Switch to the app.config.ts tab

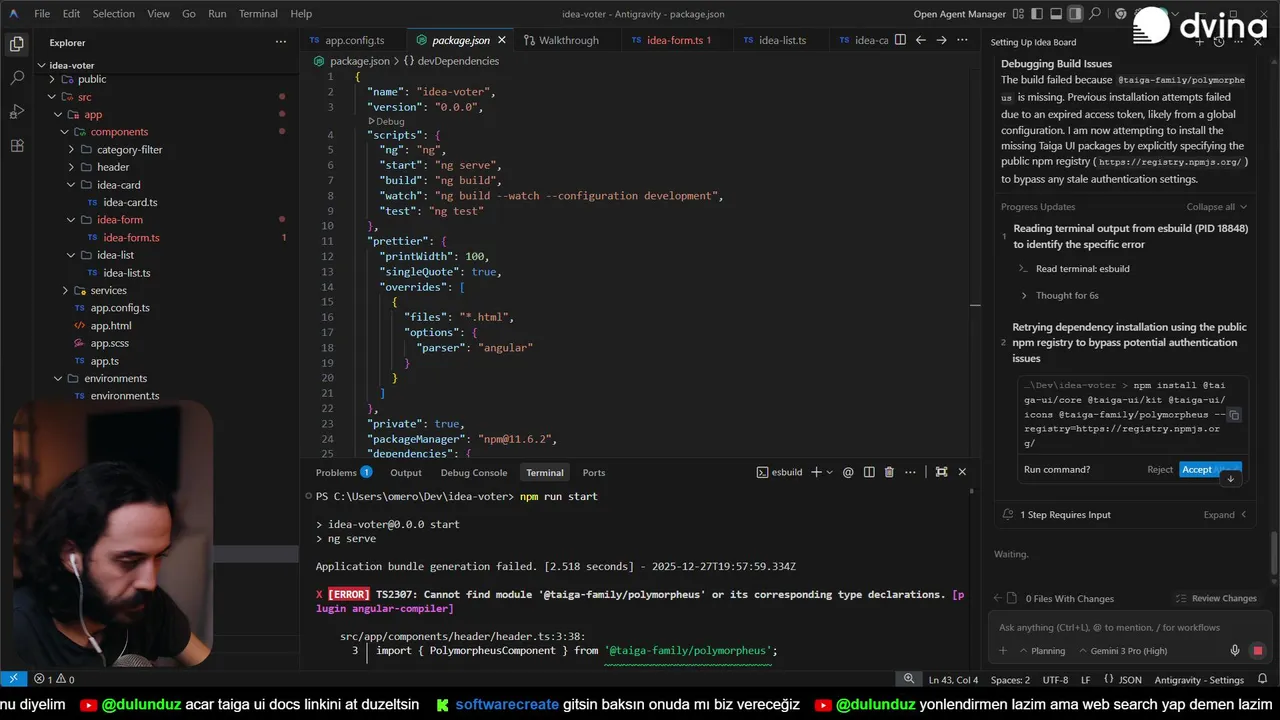click(x=353, y=40)
